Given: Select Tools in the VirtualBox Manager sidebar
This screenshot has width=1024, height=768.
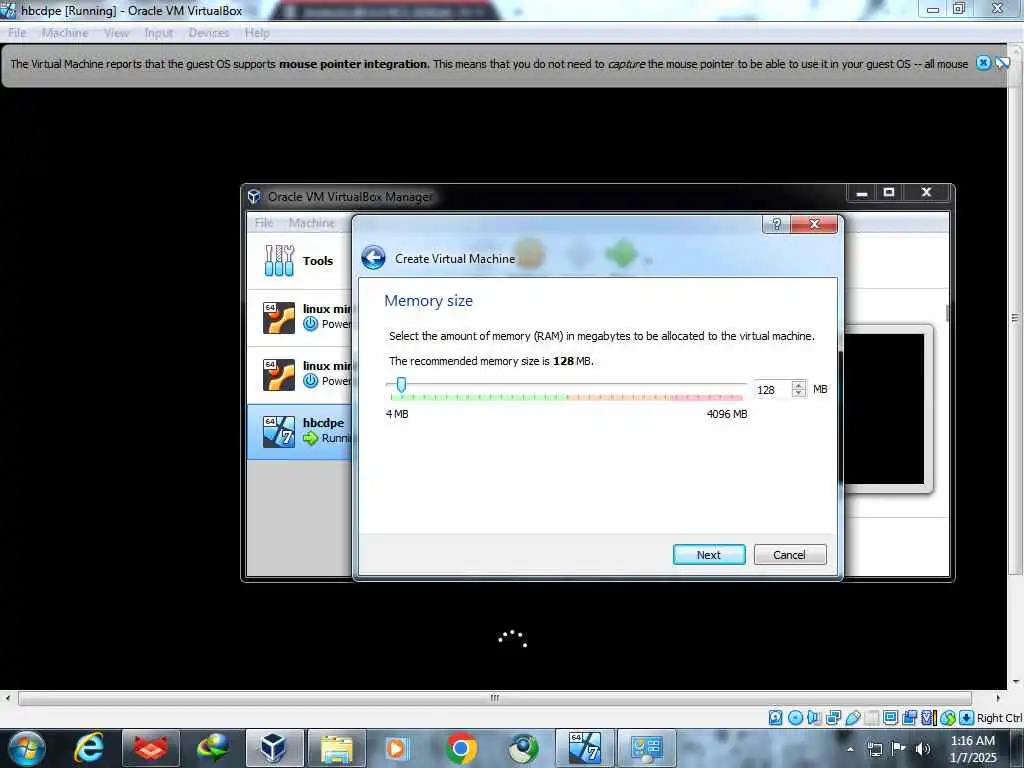Looking at the screenshot, I should [300, 261].
